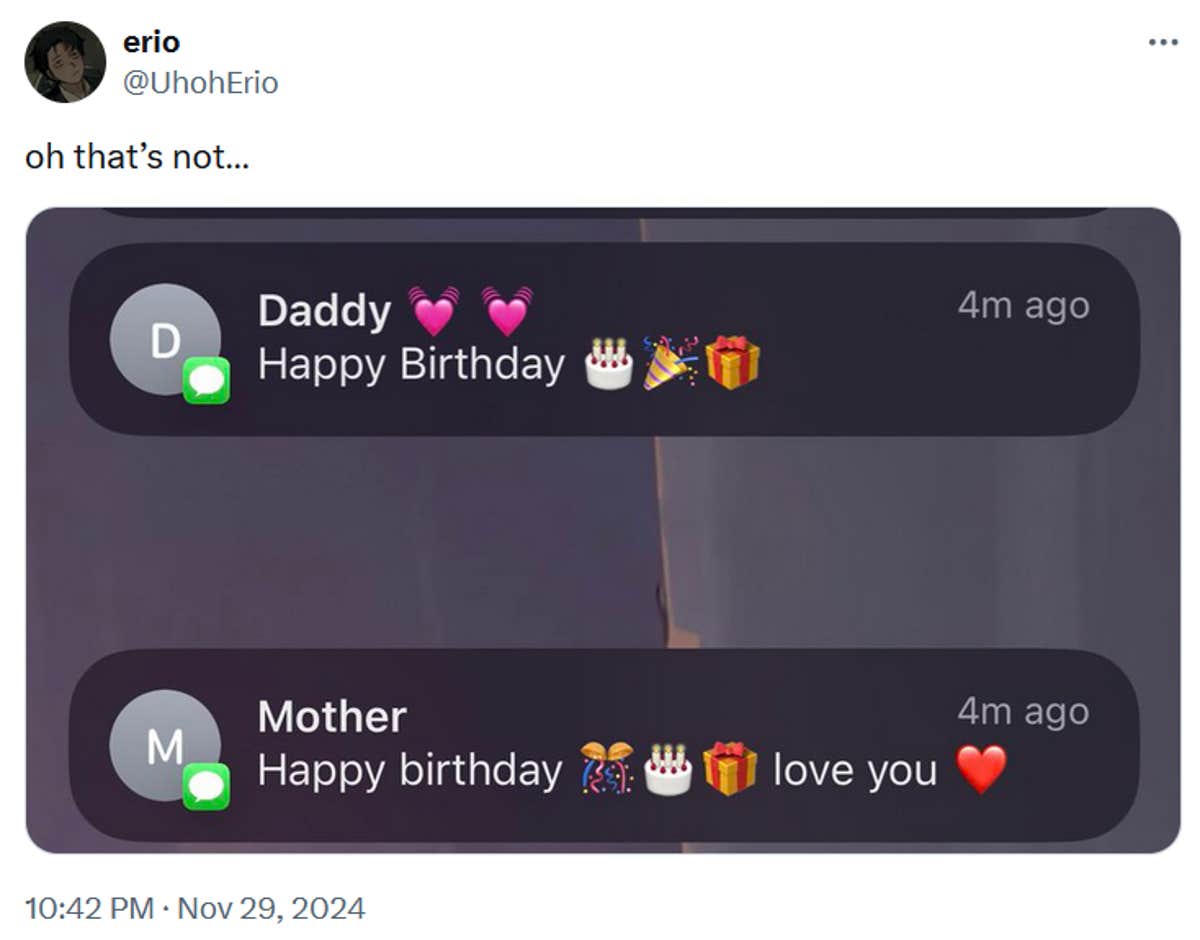This screenshot has width=1200, height=940.
Task: Click the red heart emoji in Mother's message
Action: [981, 770]
